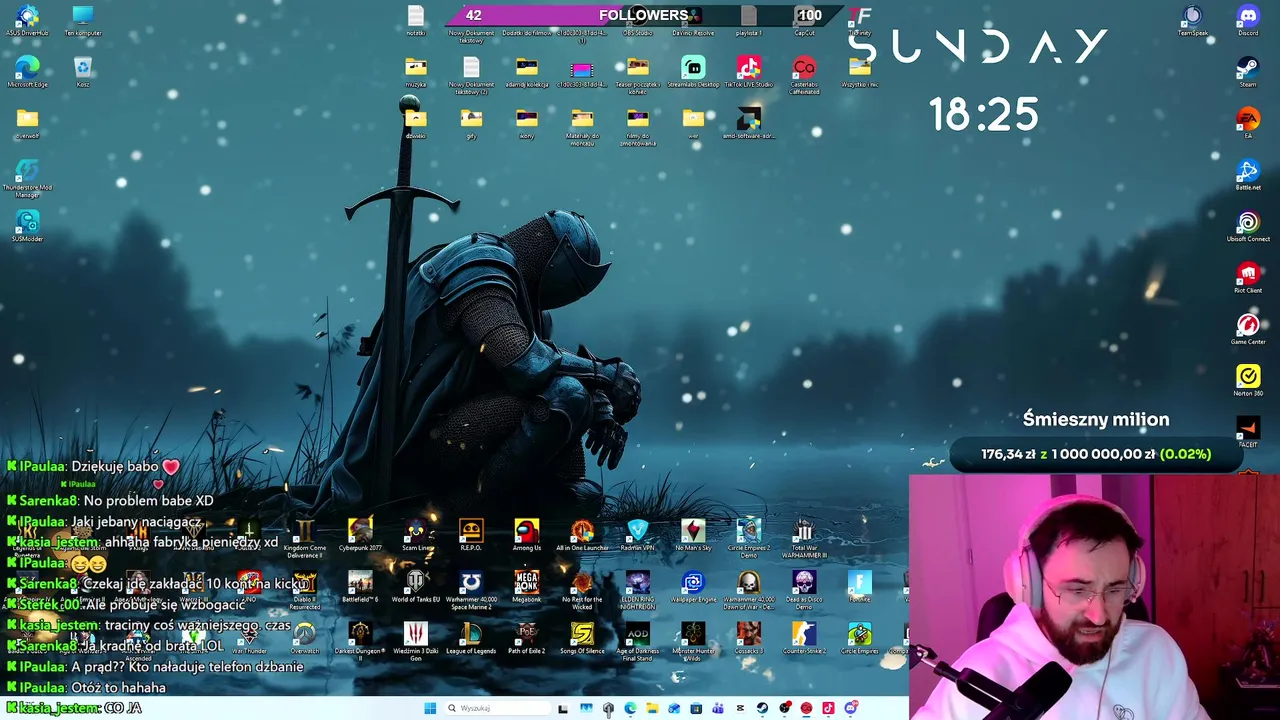Open Thunderstore Mod Manager shortcut
Screen dimensions: 1280x720
(x=27, y=178)
